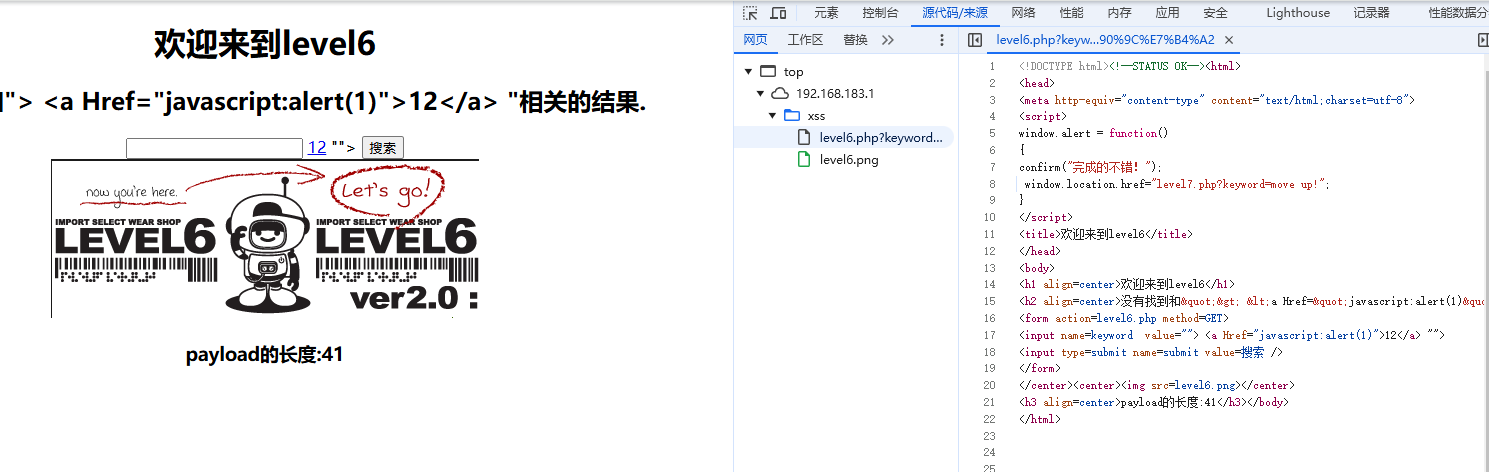The width and height of the screenshot is (1489, 472).
Task: Select the 工作区 (Workspace) sub-tab
Action: coord(805,40)
